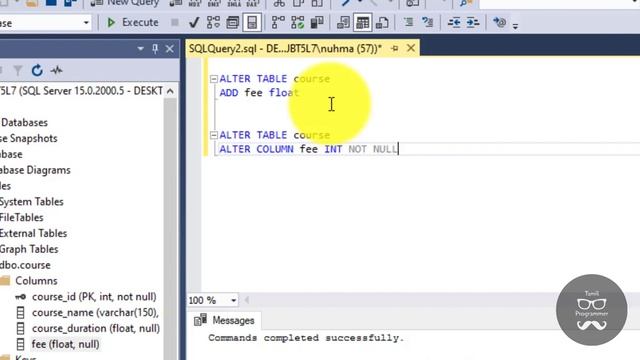Click the editor horizontal scroll left arrow
This screenshot has height=360, width=640.
(247, 300)
